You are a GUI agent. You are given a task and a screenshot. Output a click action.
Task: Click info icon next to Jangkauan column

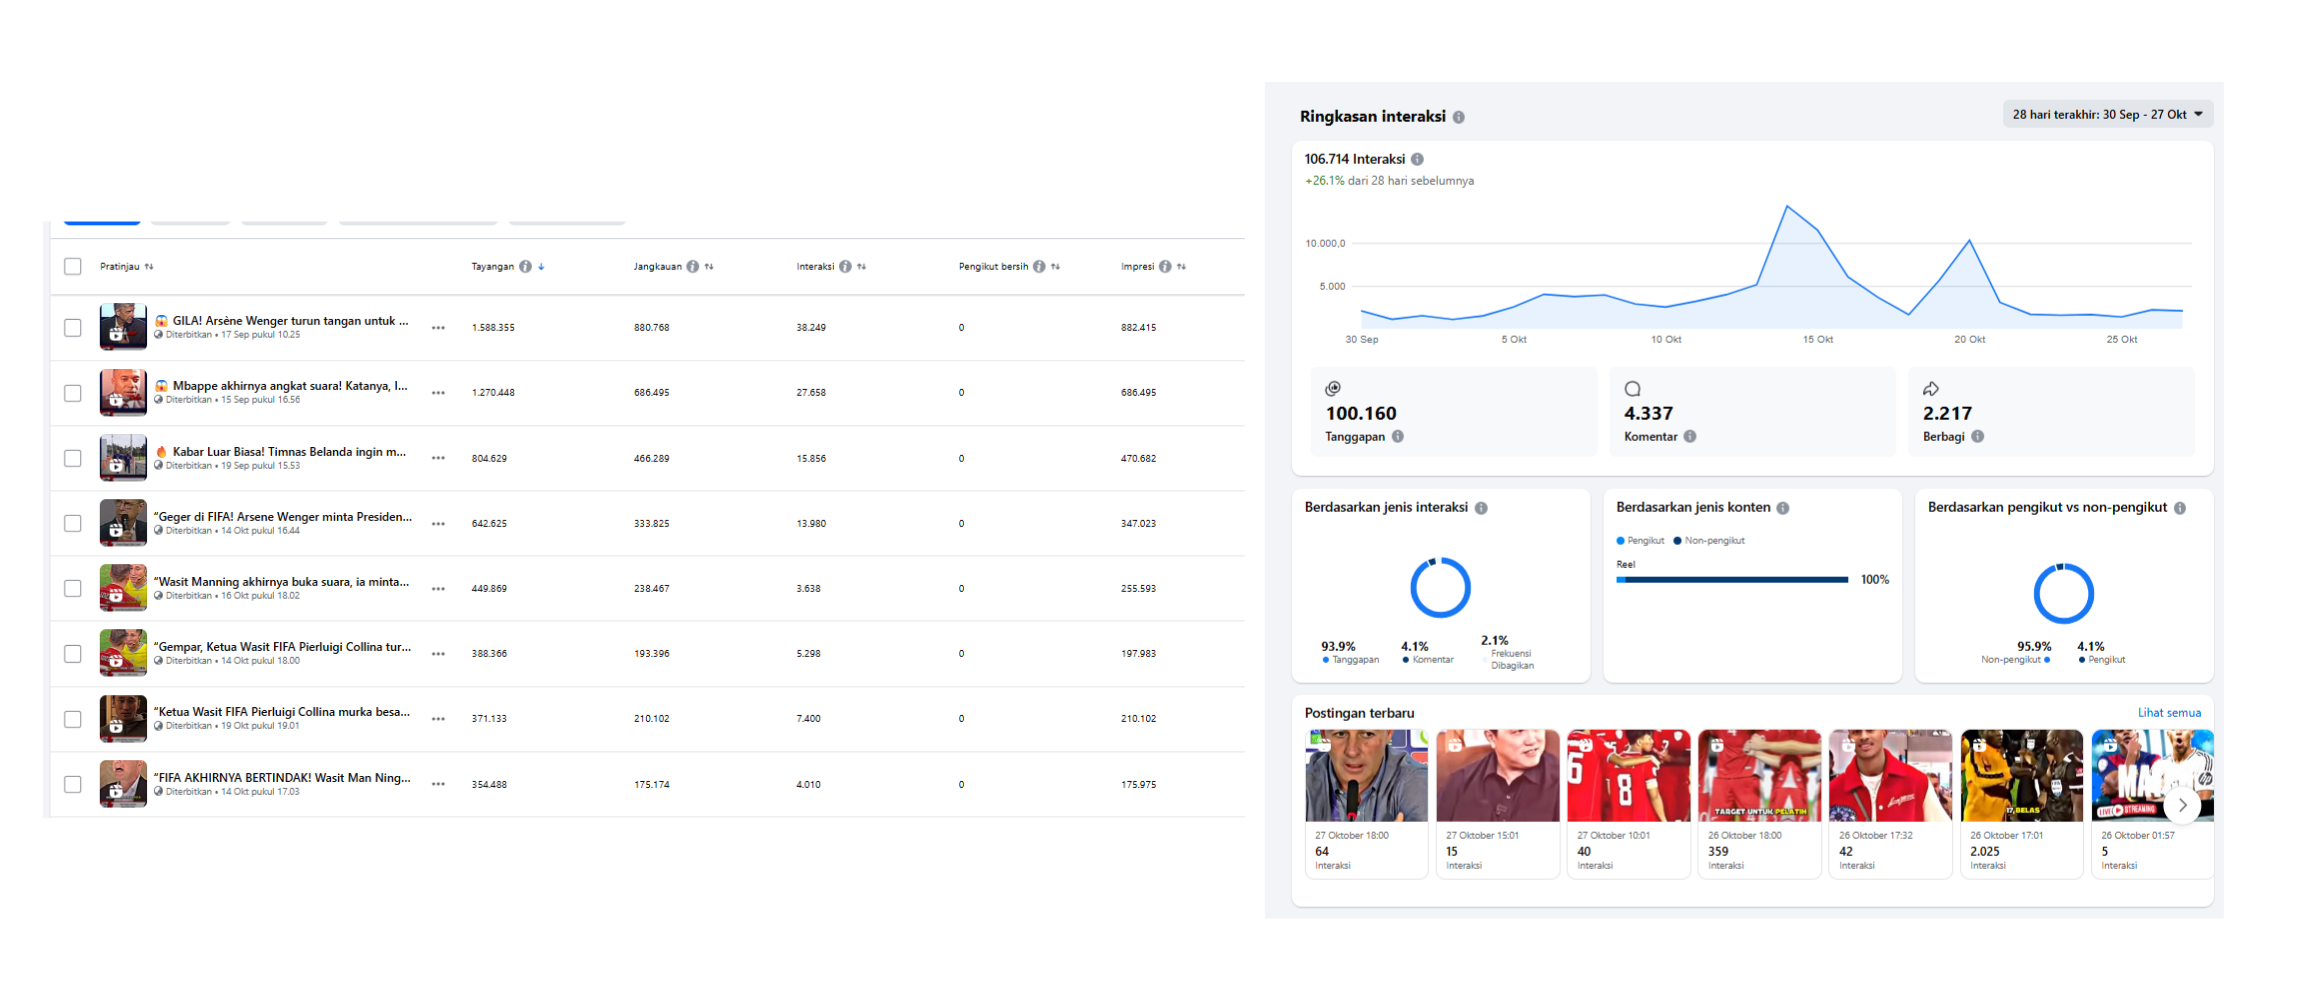point(692,267)
